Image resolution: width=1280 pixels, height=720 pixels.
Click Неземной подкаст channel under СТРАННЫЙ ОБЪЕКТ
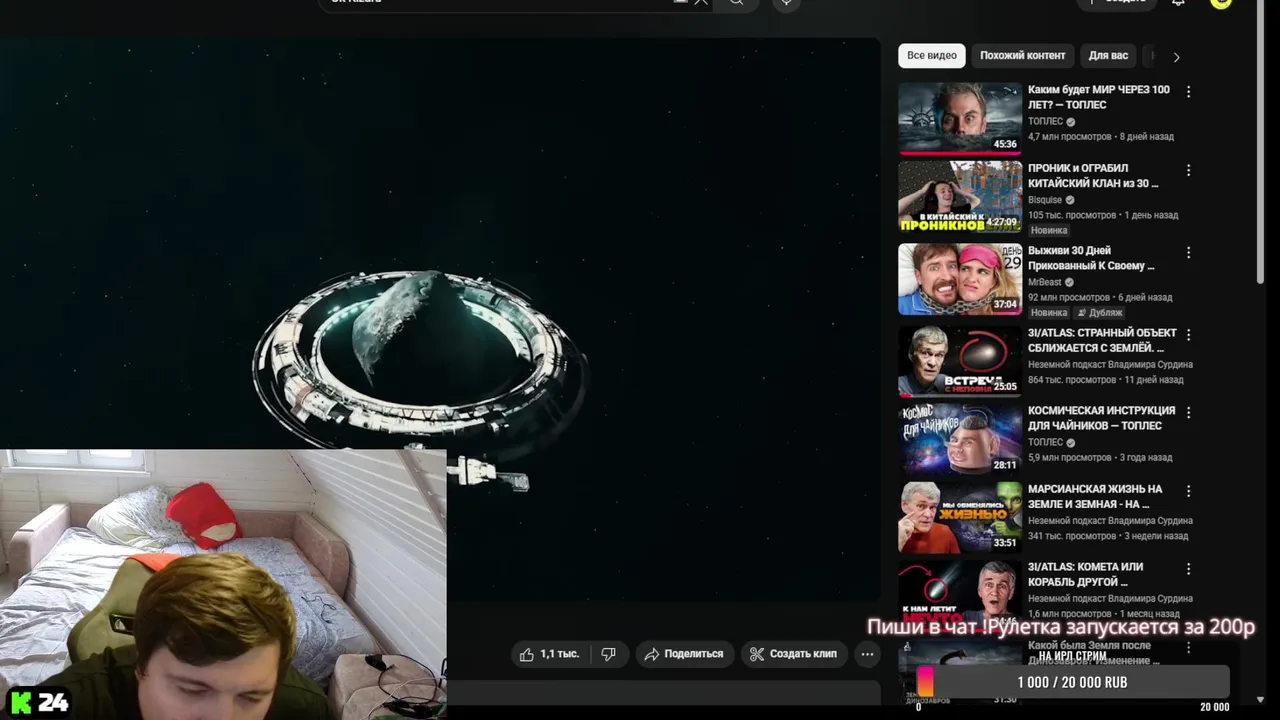coord(1110,365)
